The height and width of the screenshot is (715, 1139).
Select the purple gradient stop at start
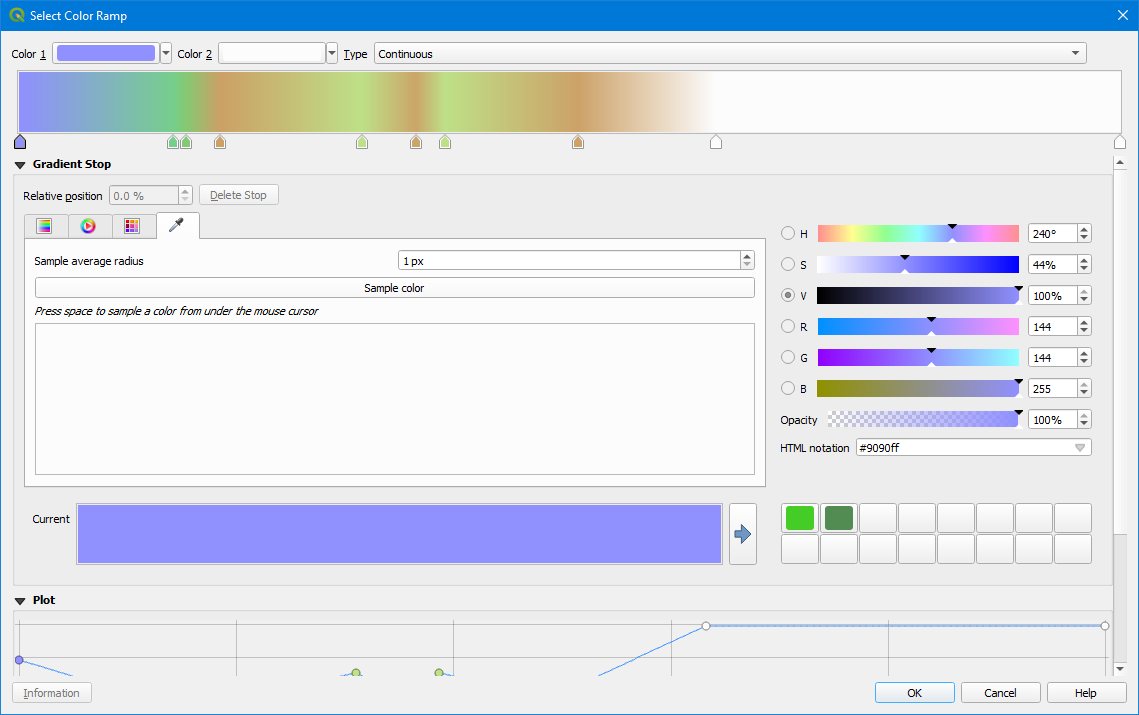(20, 142)
